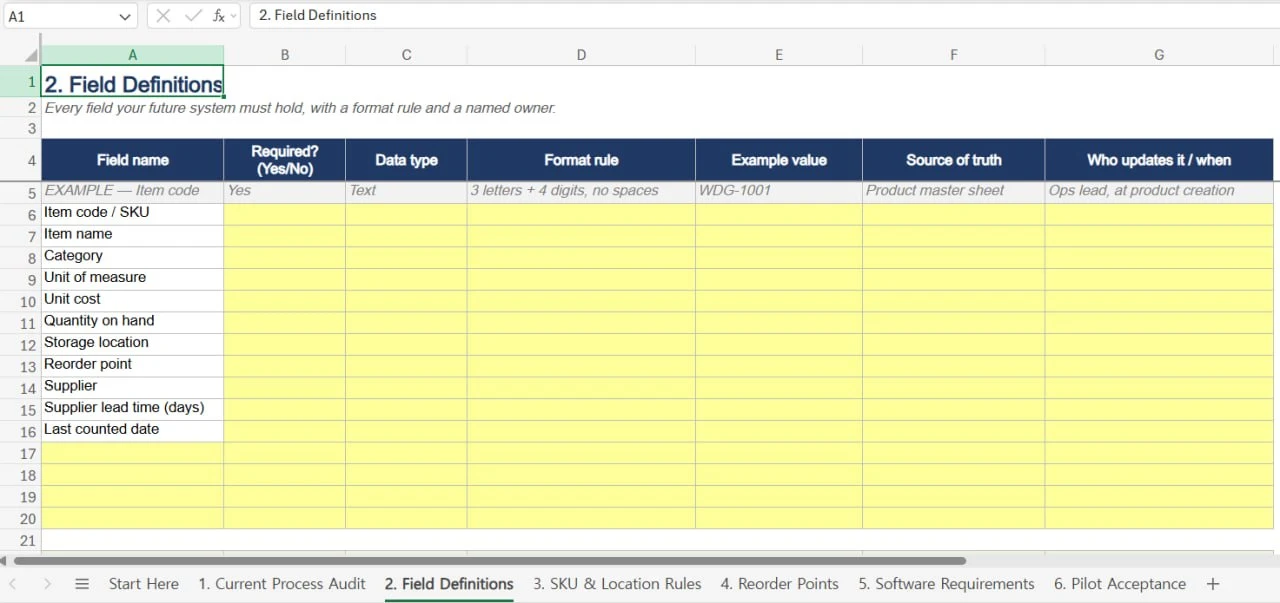Click the 'Reorder point' cell
The height and width of the screenshot is (603, 1280).
[132, 365]
